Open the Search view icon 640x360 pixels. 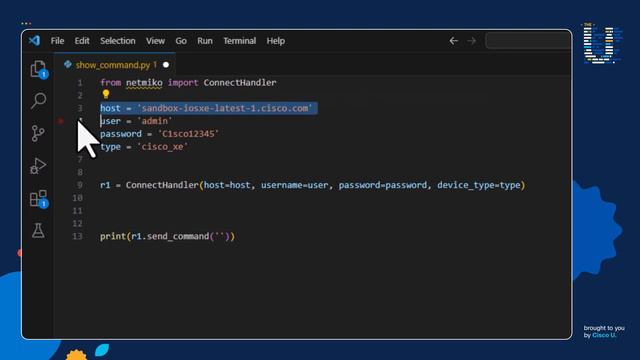tap(38, 100)
